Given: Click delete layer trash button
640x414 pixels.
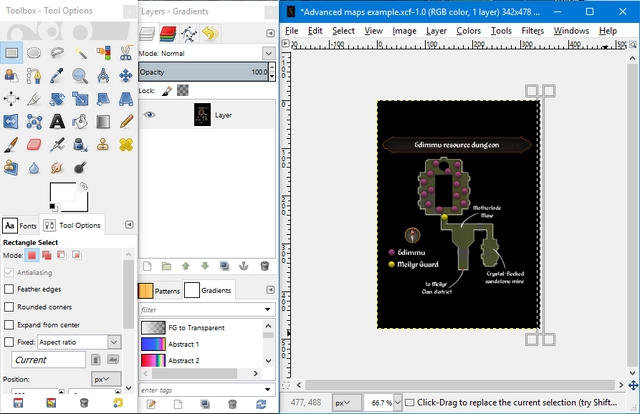Looking at the screenshot, I should tap(264, 266).
